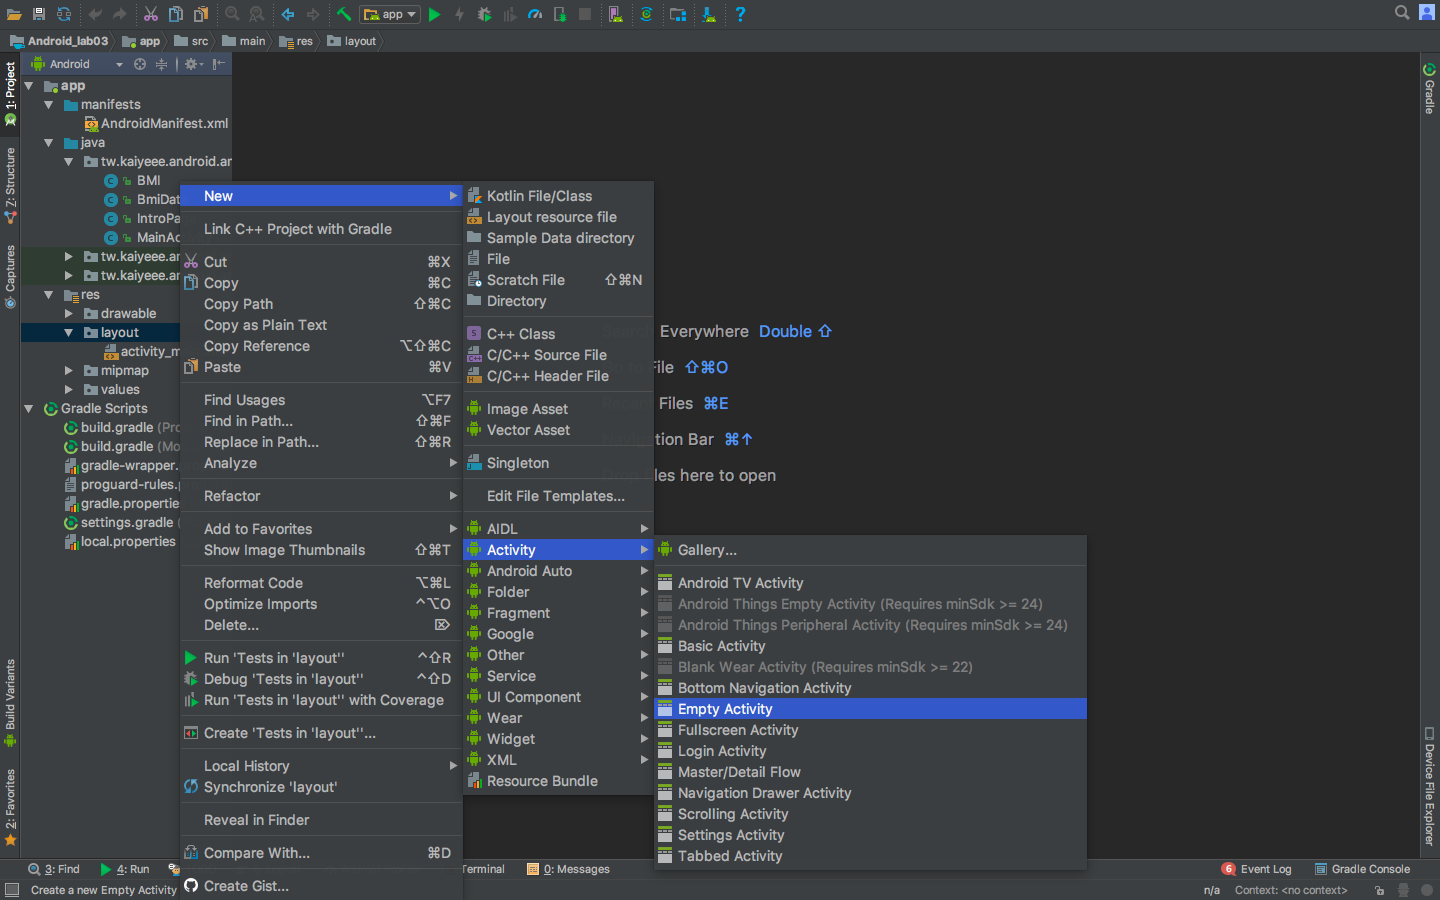The width and height of the screenshot is (1440, 900).
Task: Open the Fragment submenu
Action: (558, 613)
